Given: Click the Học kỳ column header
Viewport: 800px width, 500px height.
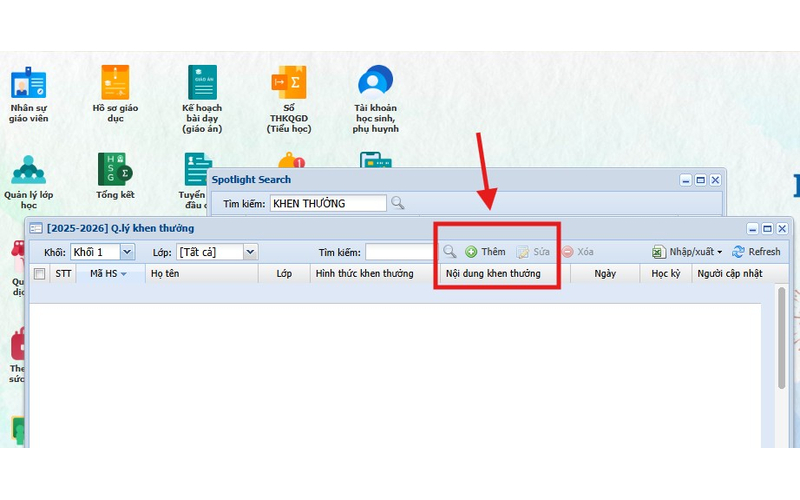Looking at the screenshot, I should tap(666, 273).
